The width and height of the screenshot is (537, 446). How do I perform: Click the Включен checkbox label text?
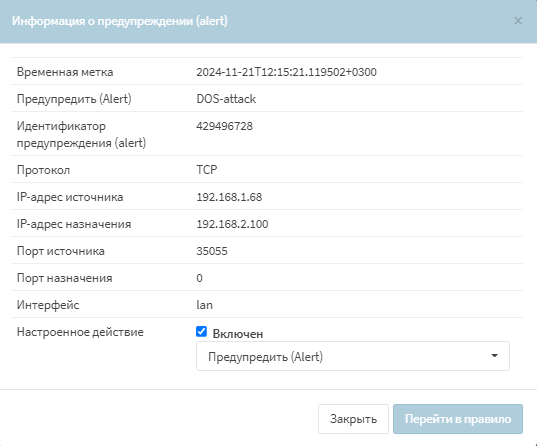238,334
